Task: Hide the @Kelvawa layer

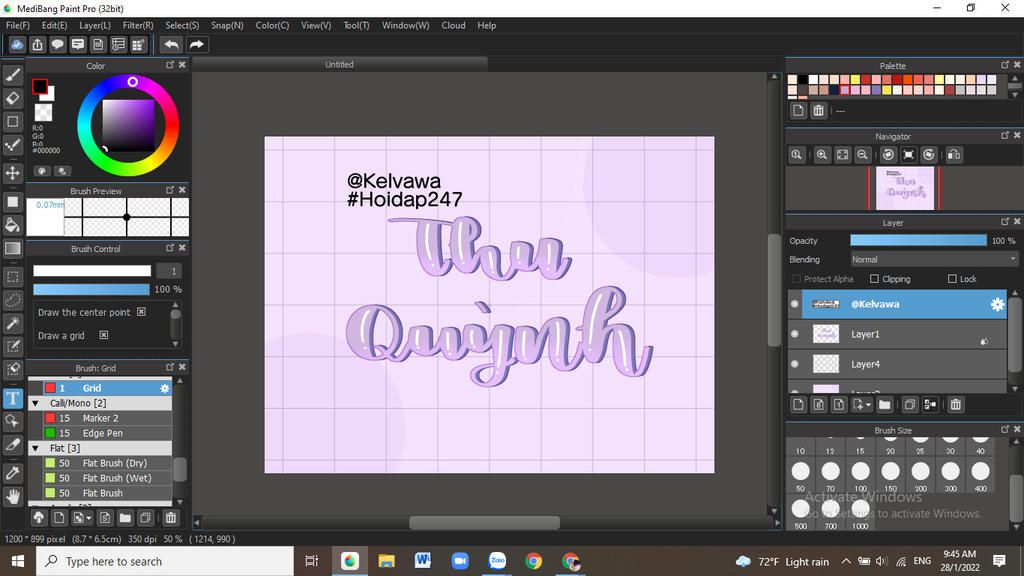Action: (x=795, y=304)
